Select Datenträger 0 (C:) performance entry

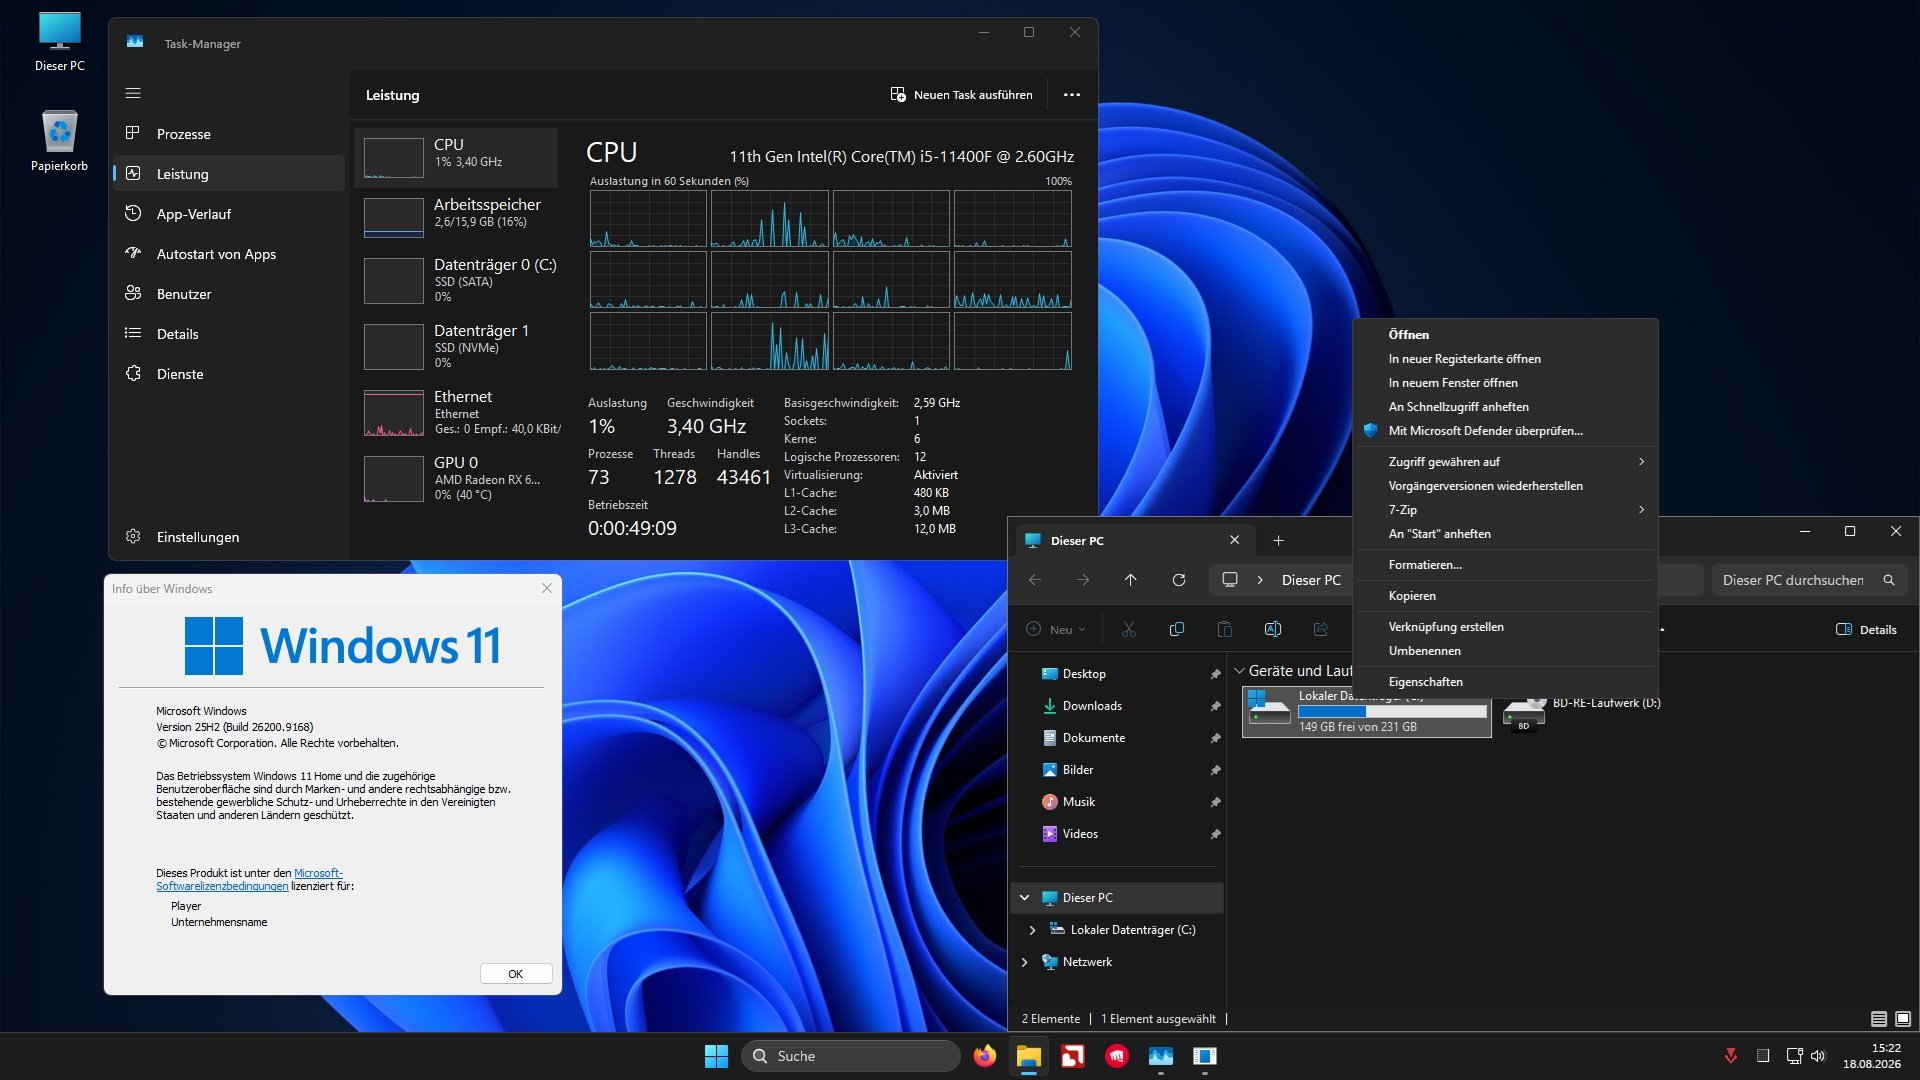457,281
